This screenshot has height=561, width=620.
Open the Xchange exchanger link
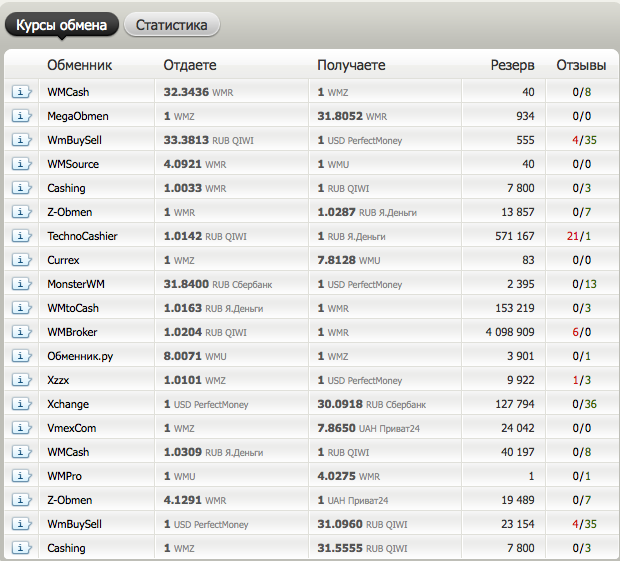[x=68, y=404]
